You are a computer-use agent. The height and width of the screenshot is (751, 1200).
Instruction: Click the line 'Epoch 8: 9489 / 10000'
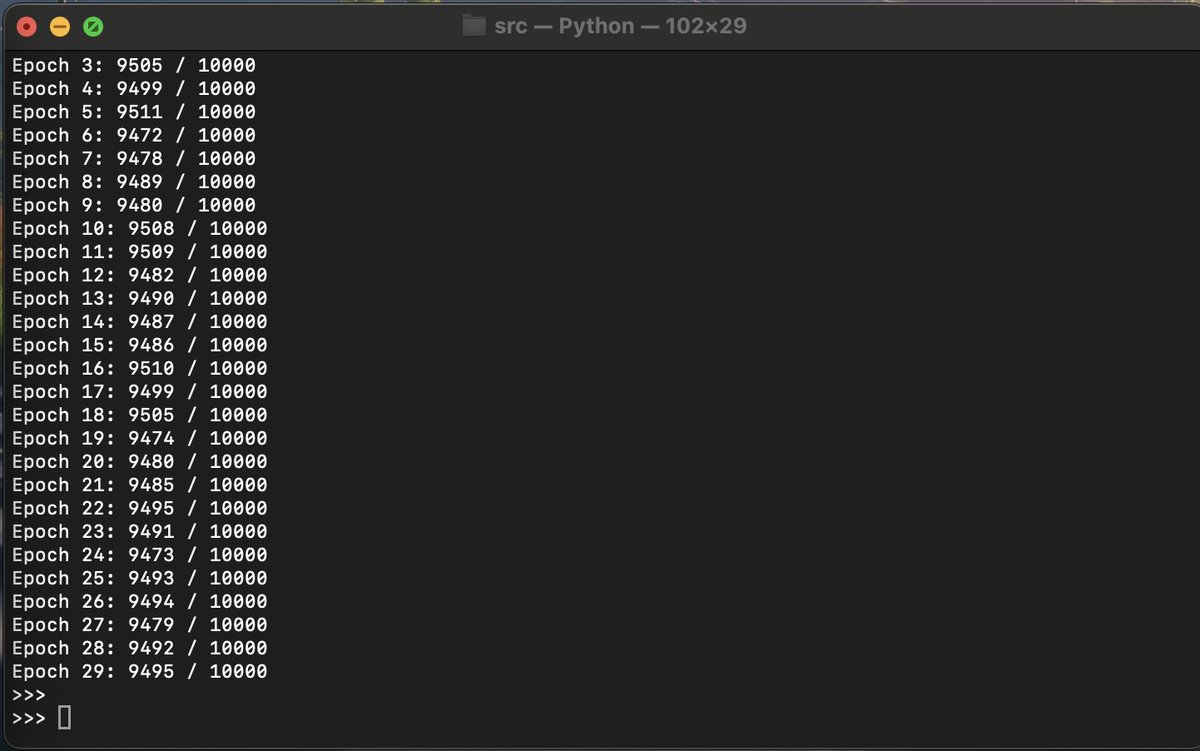(134, 182)
